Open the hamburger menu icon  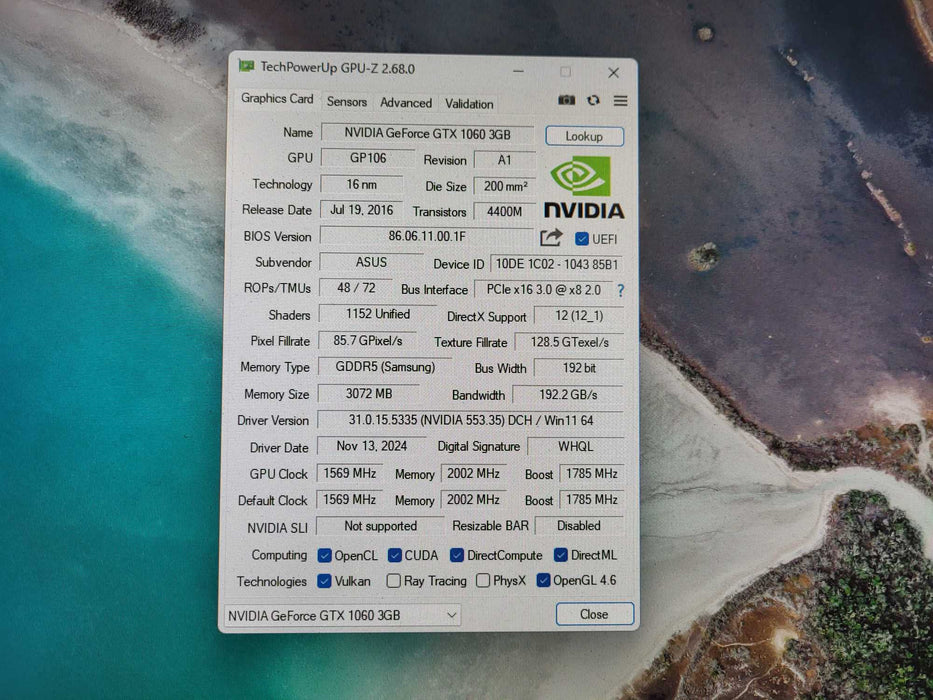pos(621,101)
